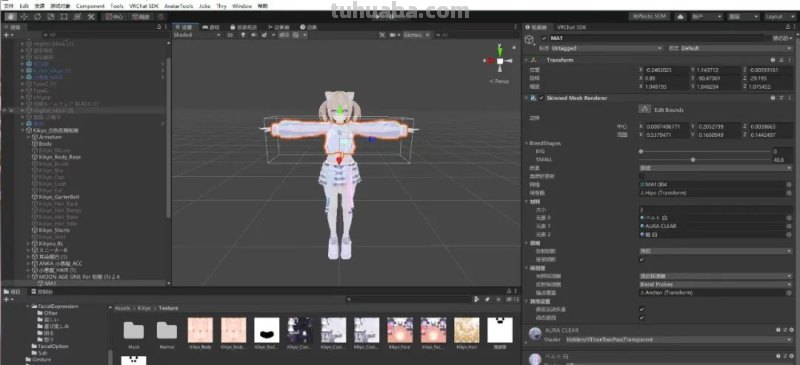Select the Move tool in the toolbar
Image resolution: width=800 pixels, height=365 pixels.
tap(24, 17)
